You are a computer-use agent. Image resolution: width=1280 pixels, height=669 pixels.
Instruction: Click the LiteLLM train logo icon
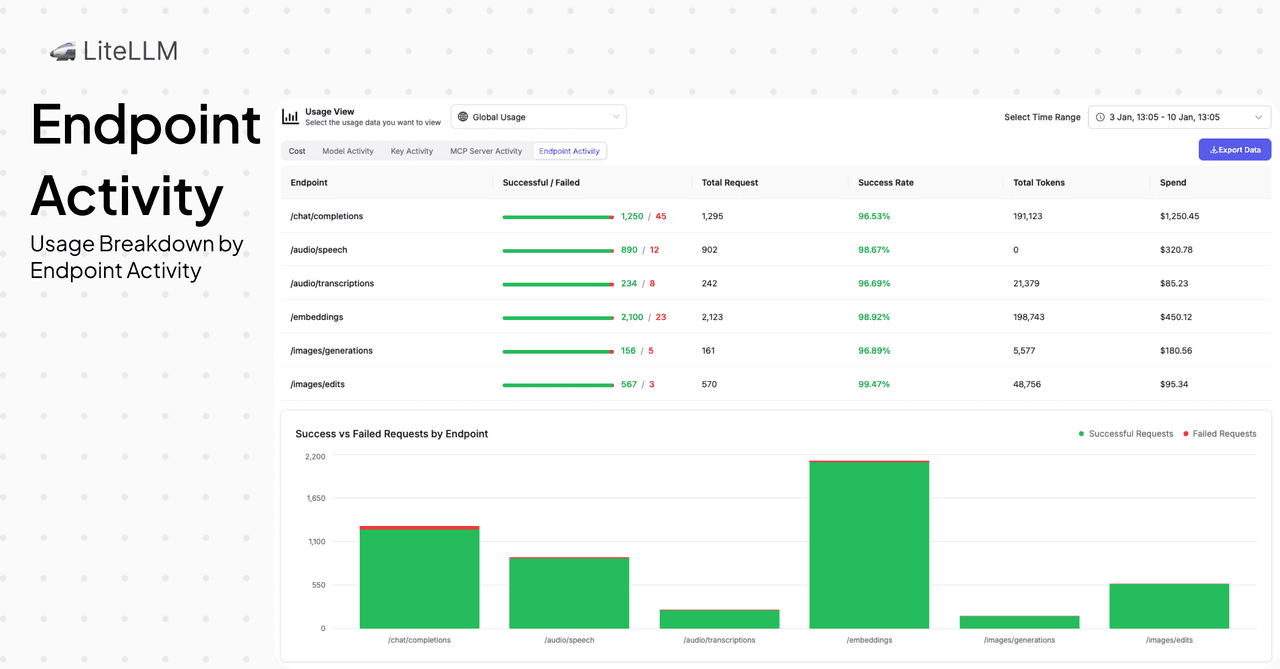tap(63, 51)
